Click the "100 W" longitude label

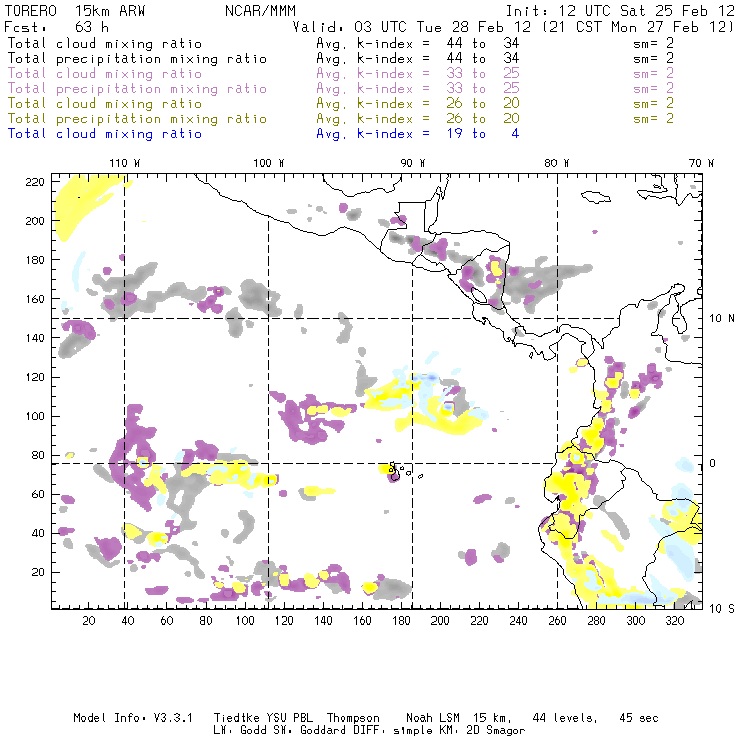coord(269,163)
